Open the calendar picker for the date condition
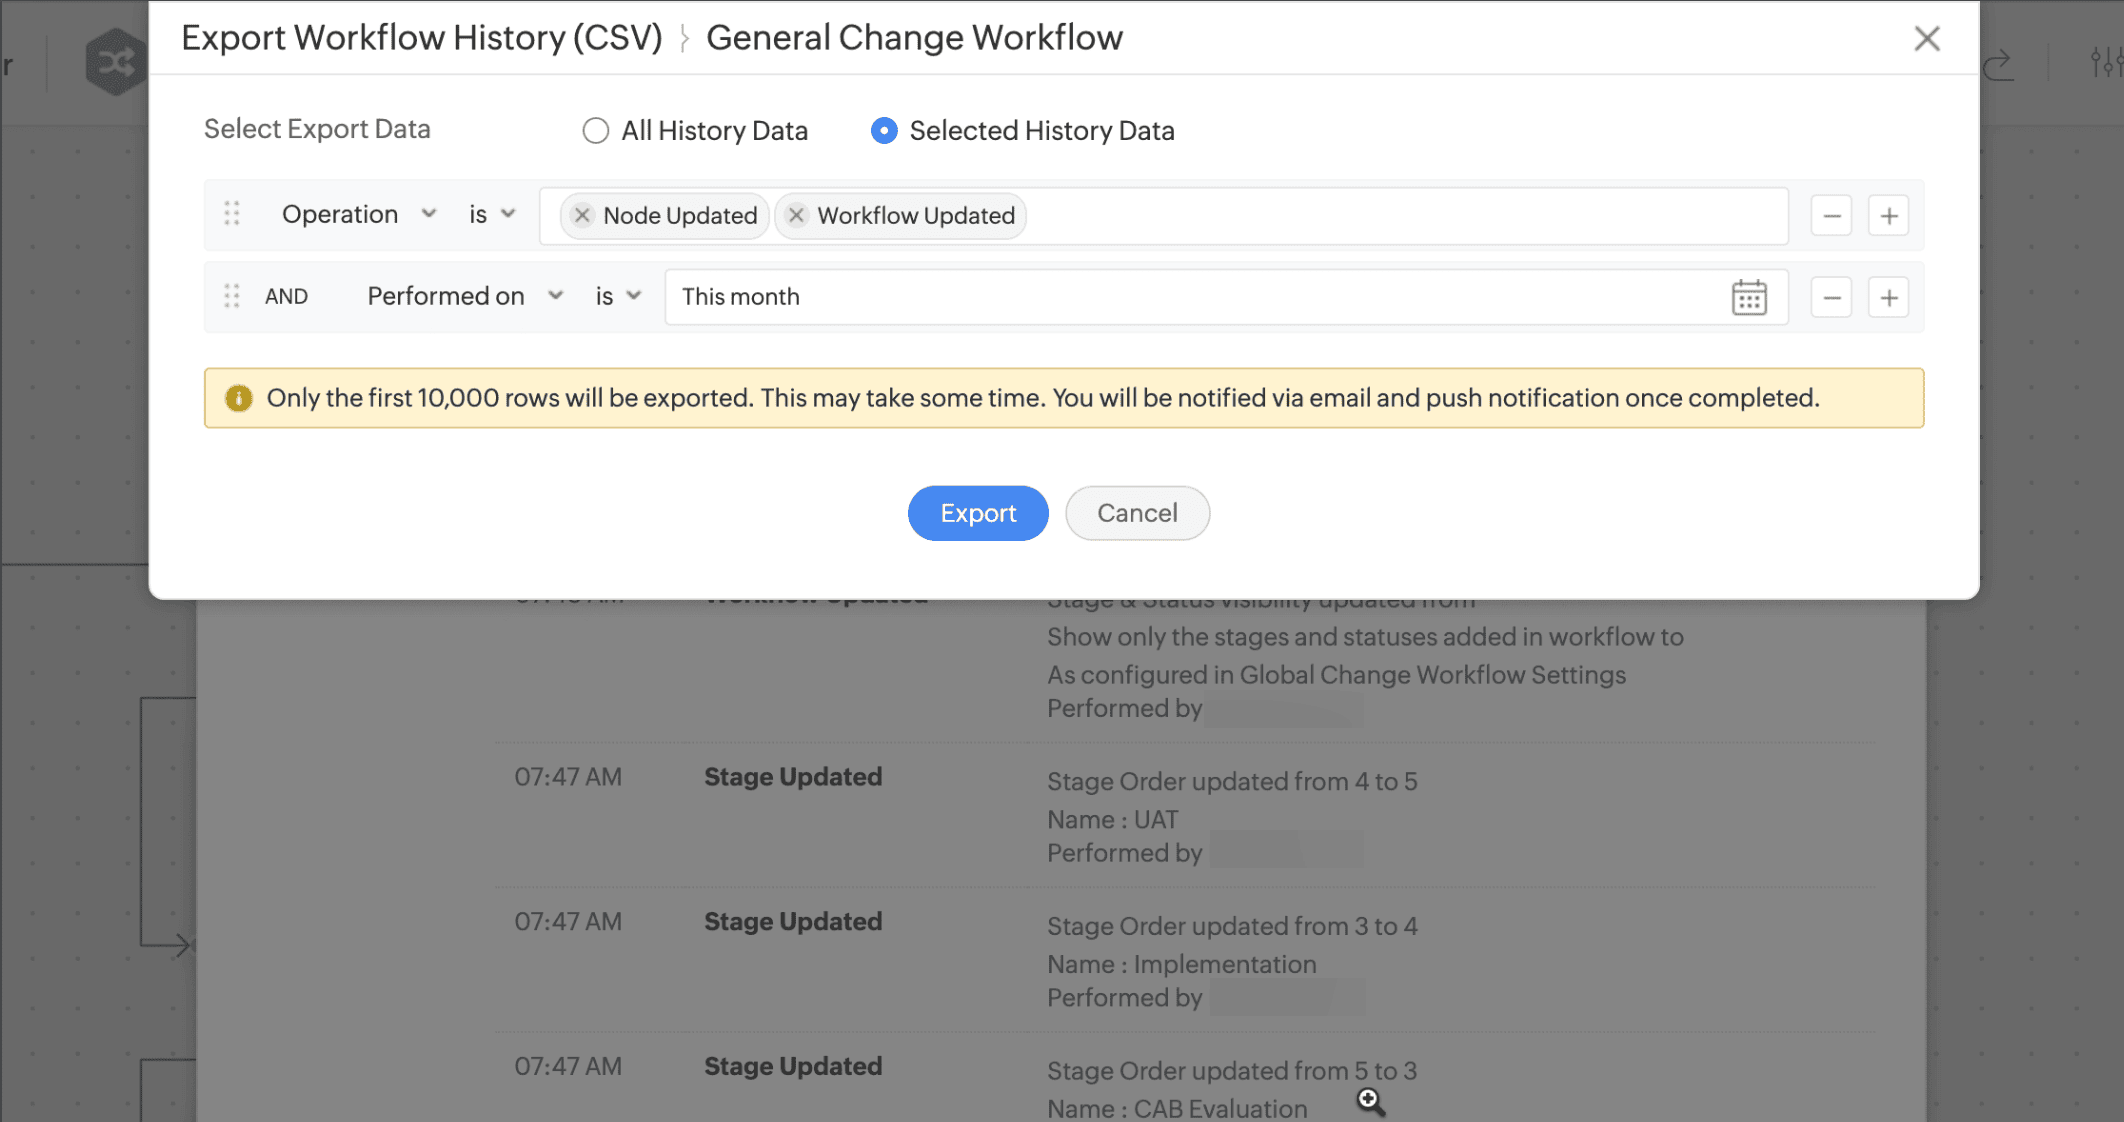The image size is (2124, 1122). pyautogui.click(x=1750, y=296)
